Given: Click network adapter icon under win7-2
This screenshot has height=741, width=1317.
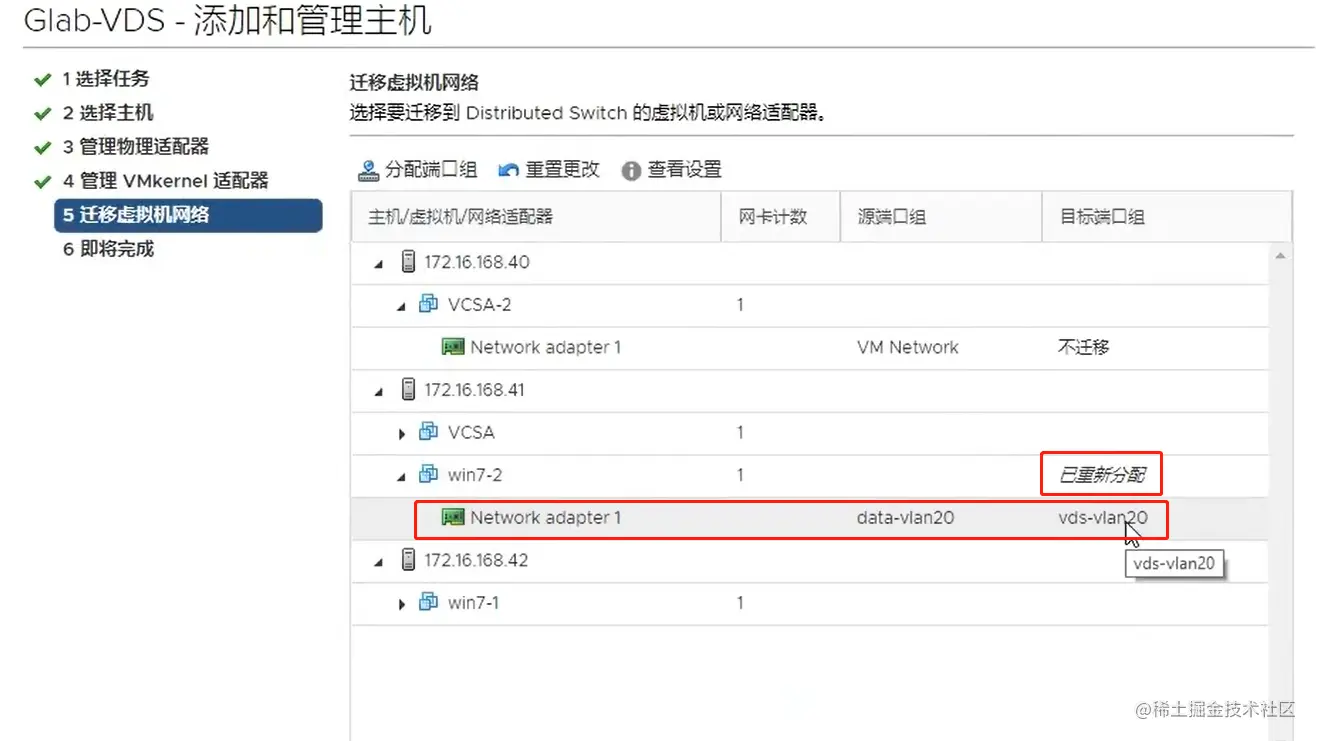Looking at the screenshot, I should coord(453,517).
